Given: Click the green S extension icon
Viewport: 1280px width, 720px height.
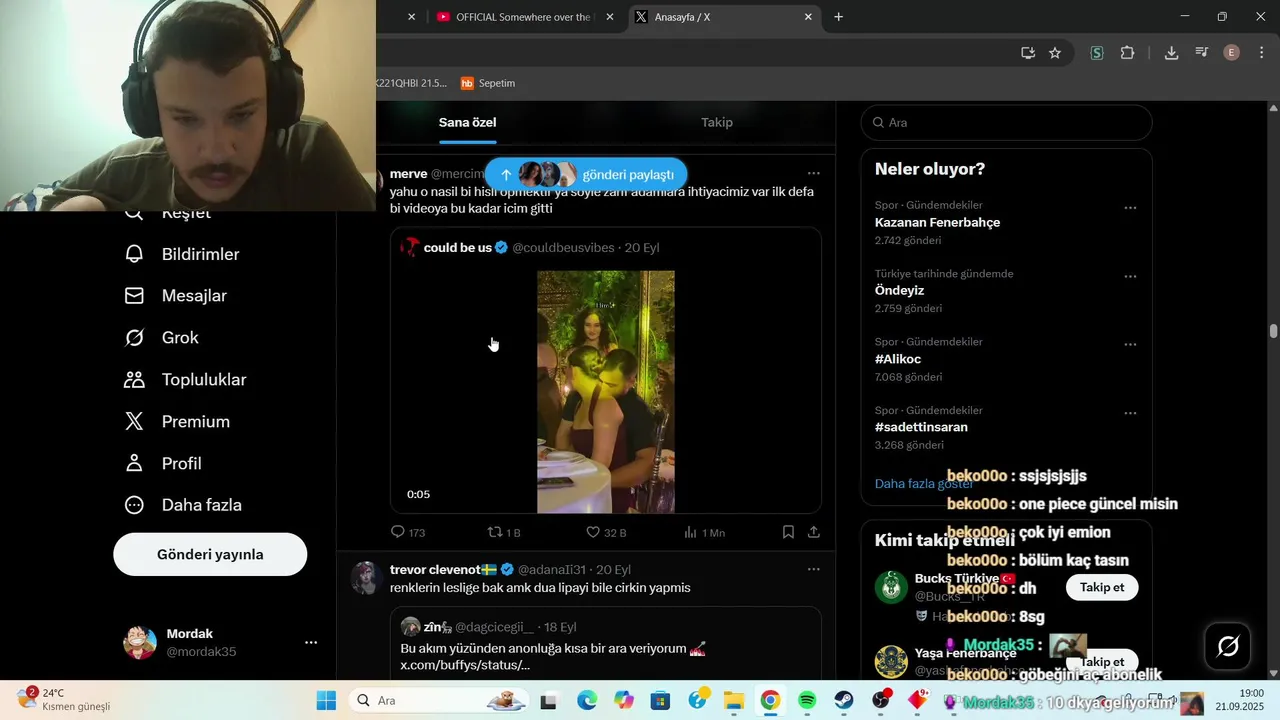Looking at the screenshot, I should [1097, 53].
